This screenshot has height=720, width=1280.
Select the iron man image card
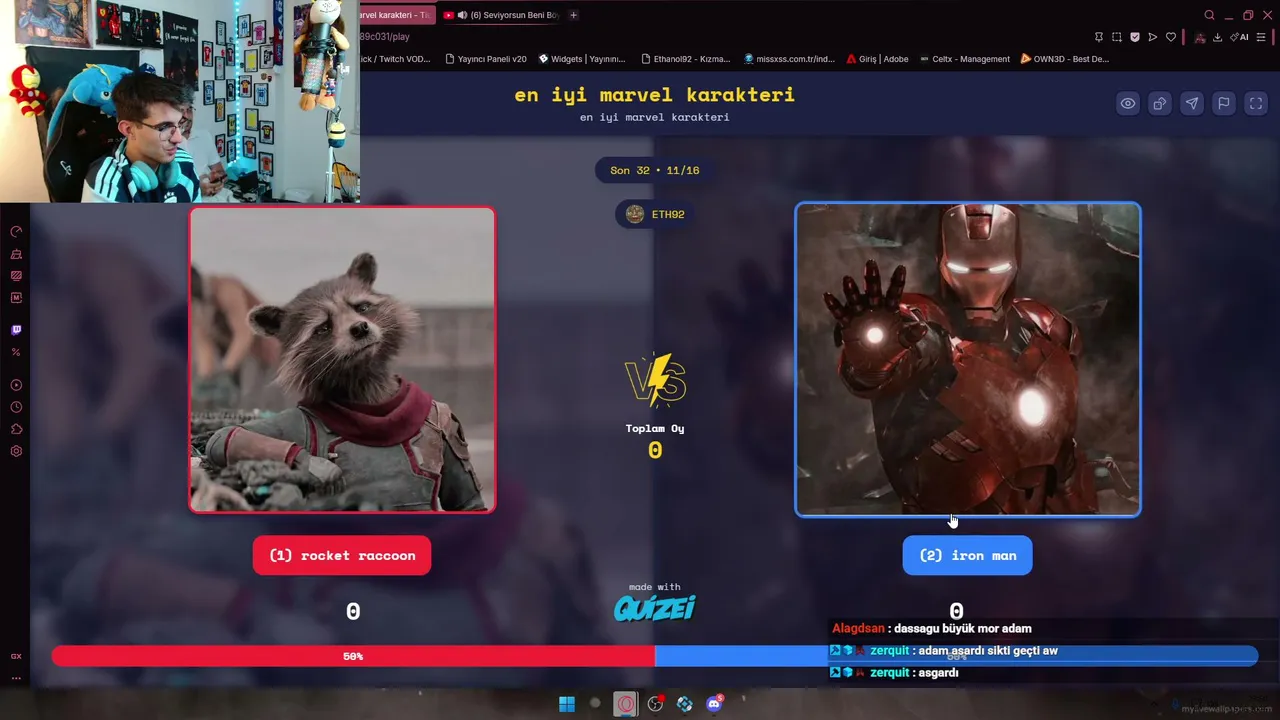pyautogui.click(x=968, y=360)
